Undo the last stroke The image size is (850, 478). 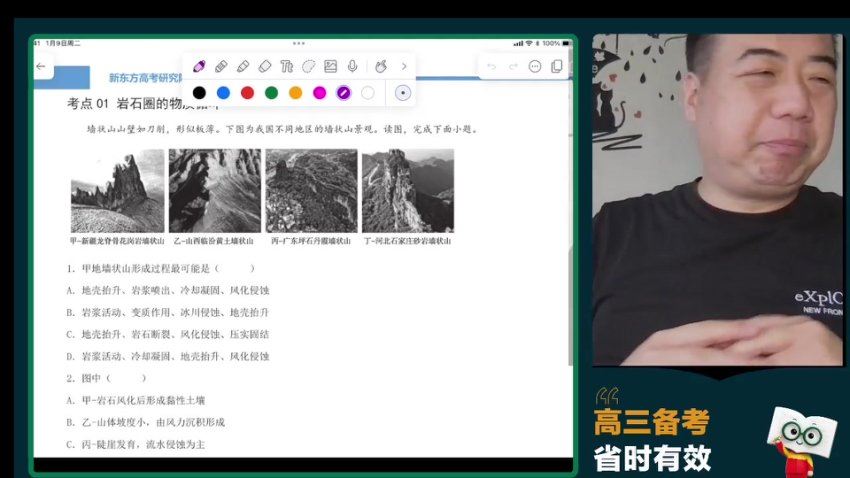pos(491,67)
